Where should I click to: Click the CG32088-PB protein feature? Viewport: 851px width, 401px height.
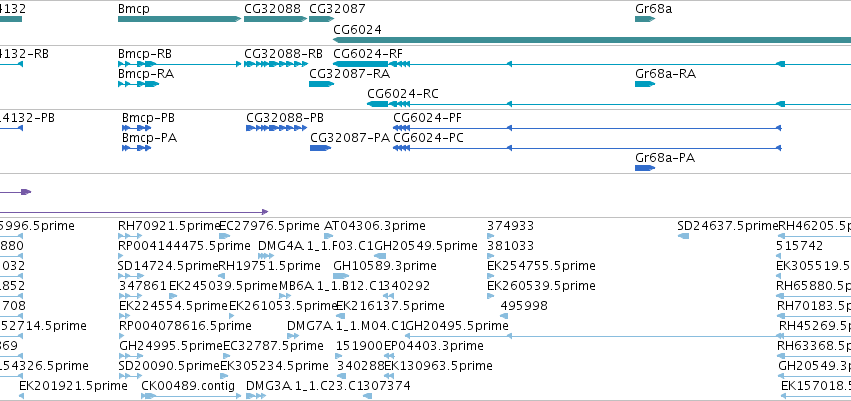point(274,128)
